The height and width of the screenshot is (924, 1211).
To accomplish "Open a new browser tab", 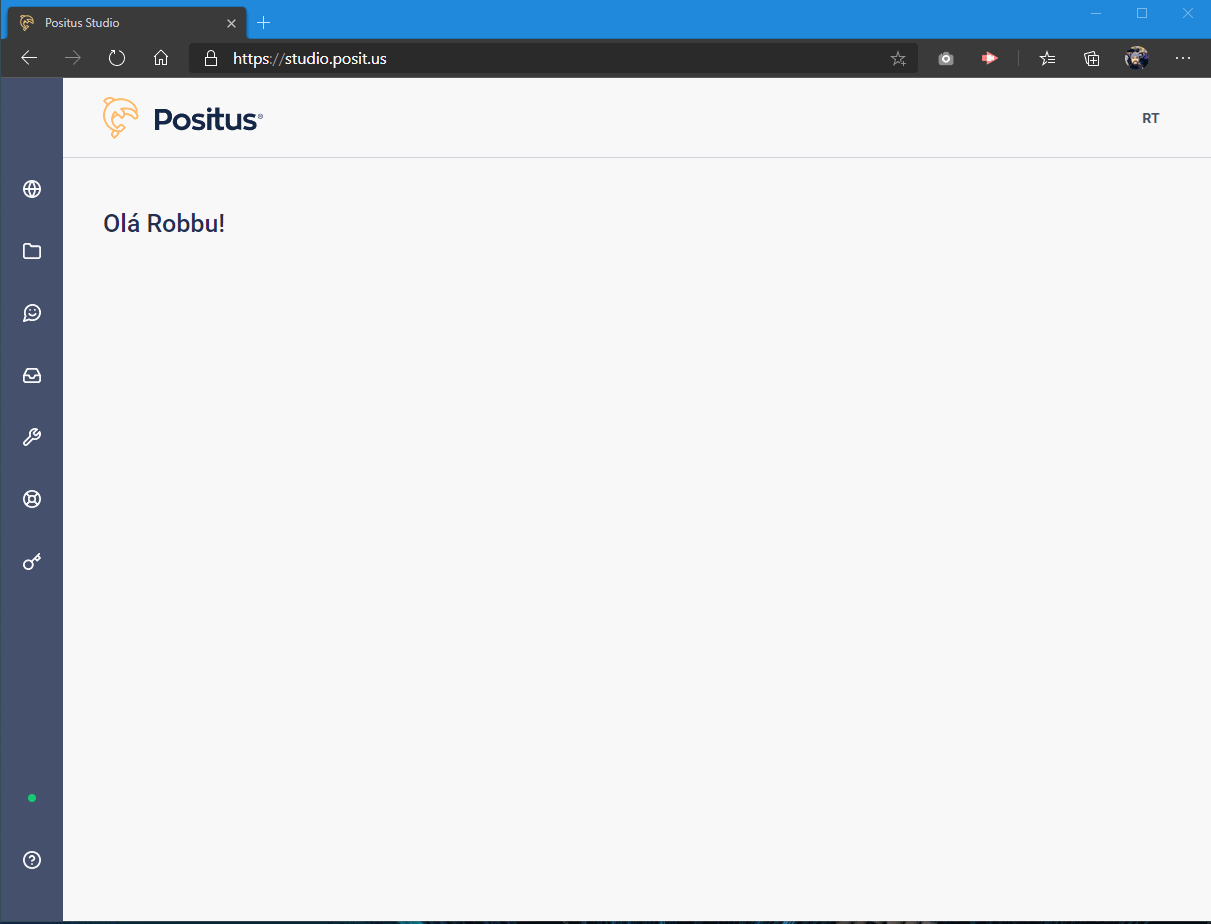I will (x=264, y=23).
